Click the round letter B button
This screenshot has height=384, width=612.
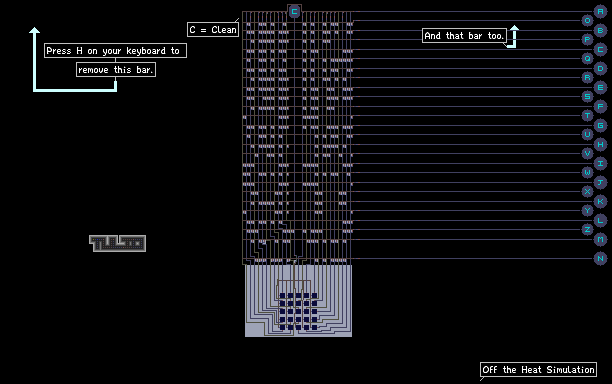[600, 30]
